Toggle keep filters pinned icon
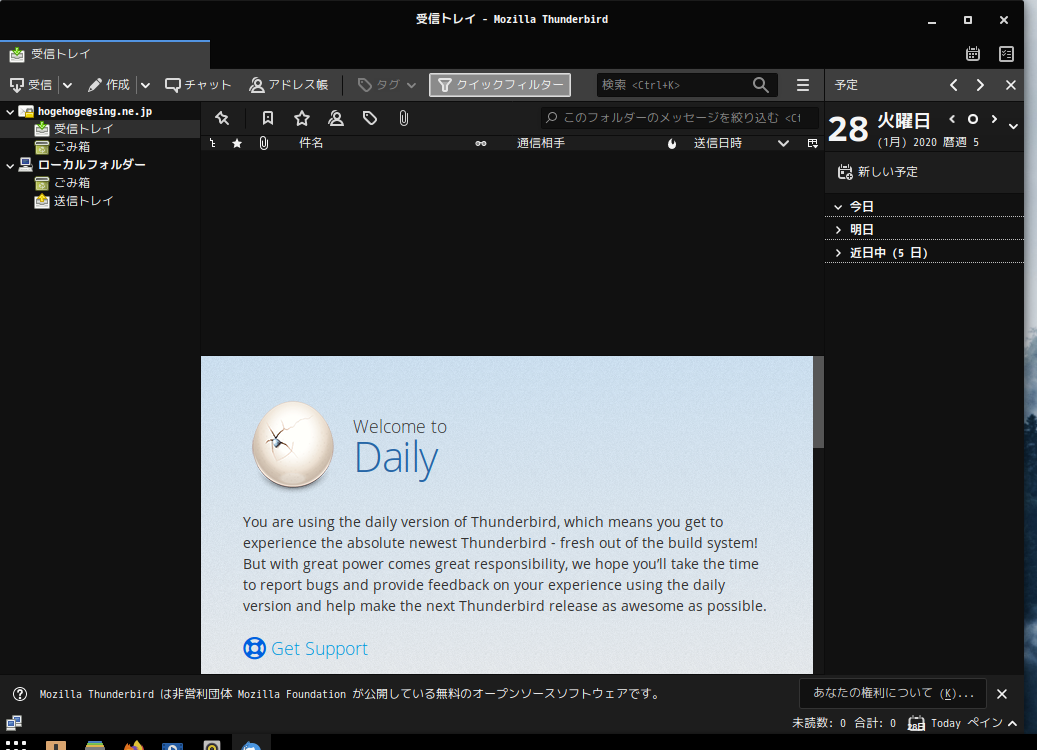1037x750 pixels. point(222,118)
